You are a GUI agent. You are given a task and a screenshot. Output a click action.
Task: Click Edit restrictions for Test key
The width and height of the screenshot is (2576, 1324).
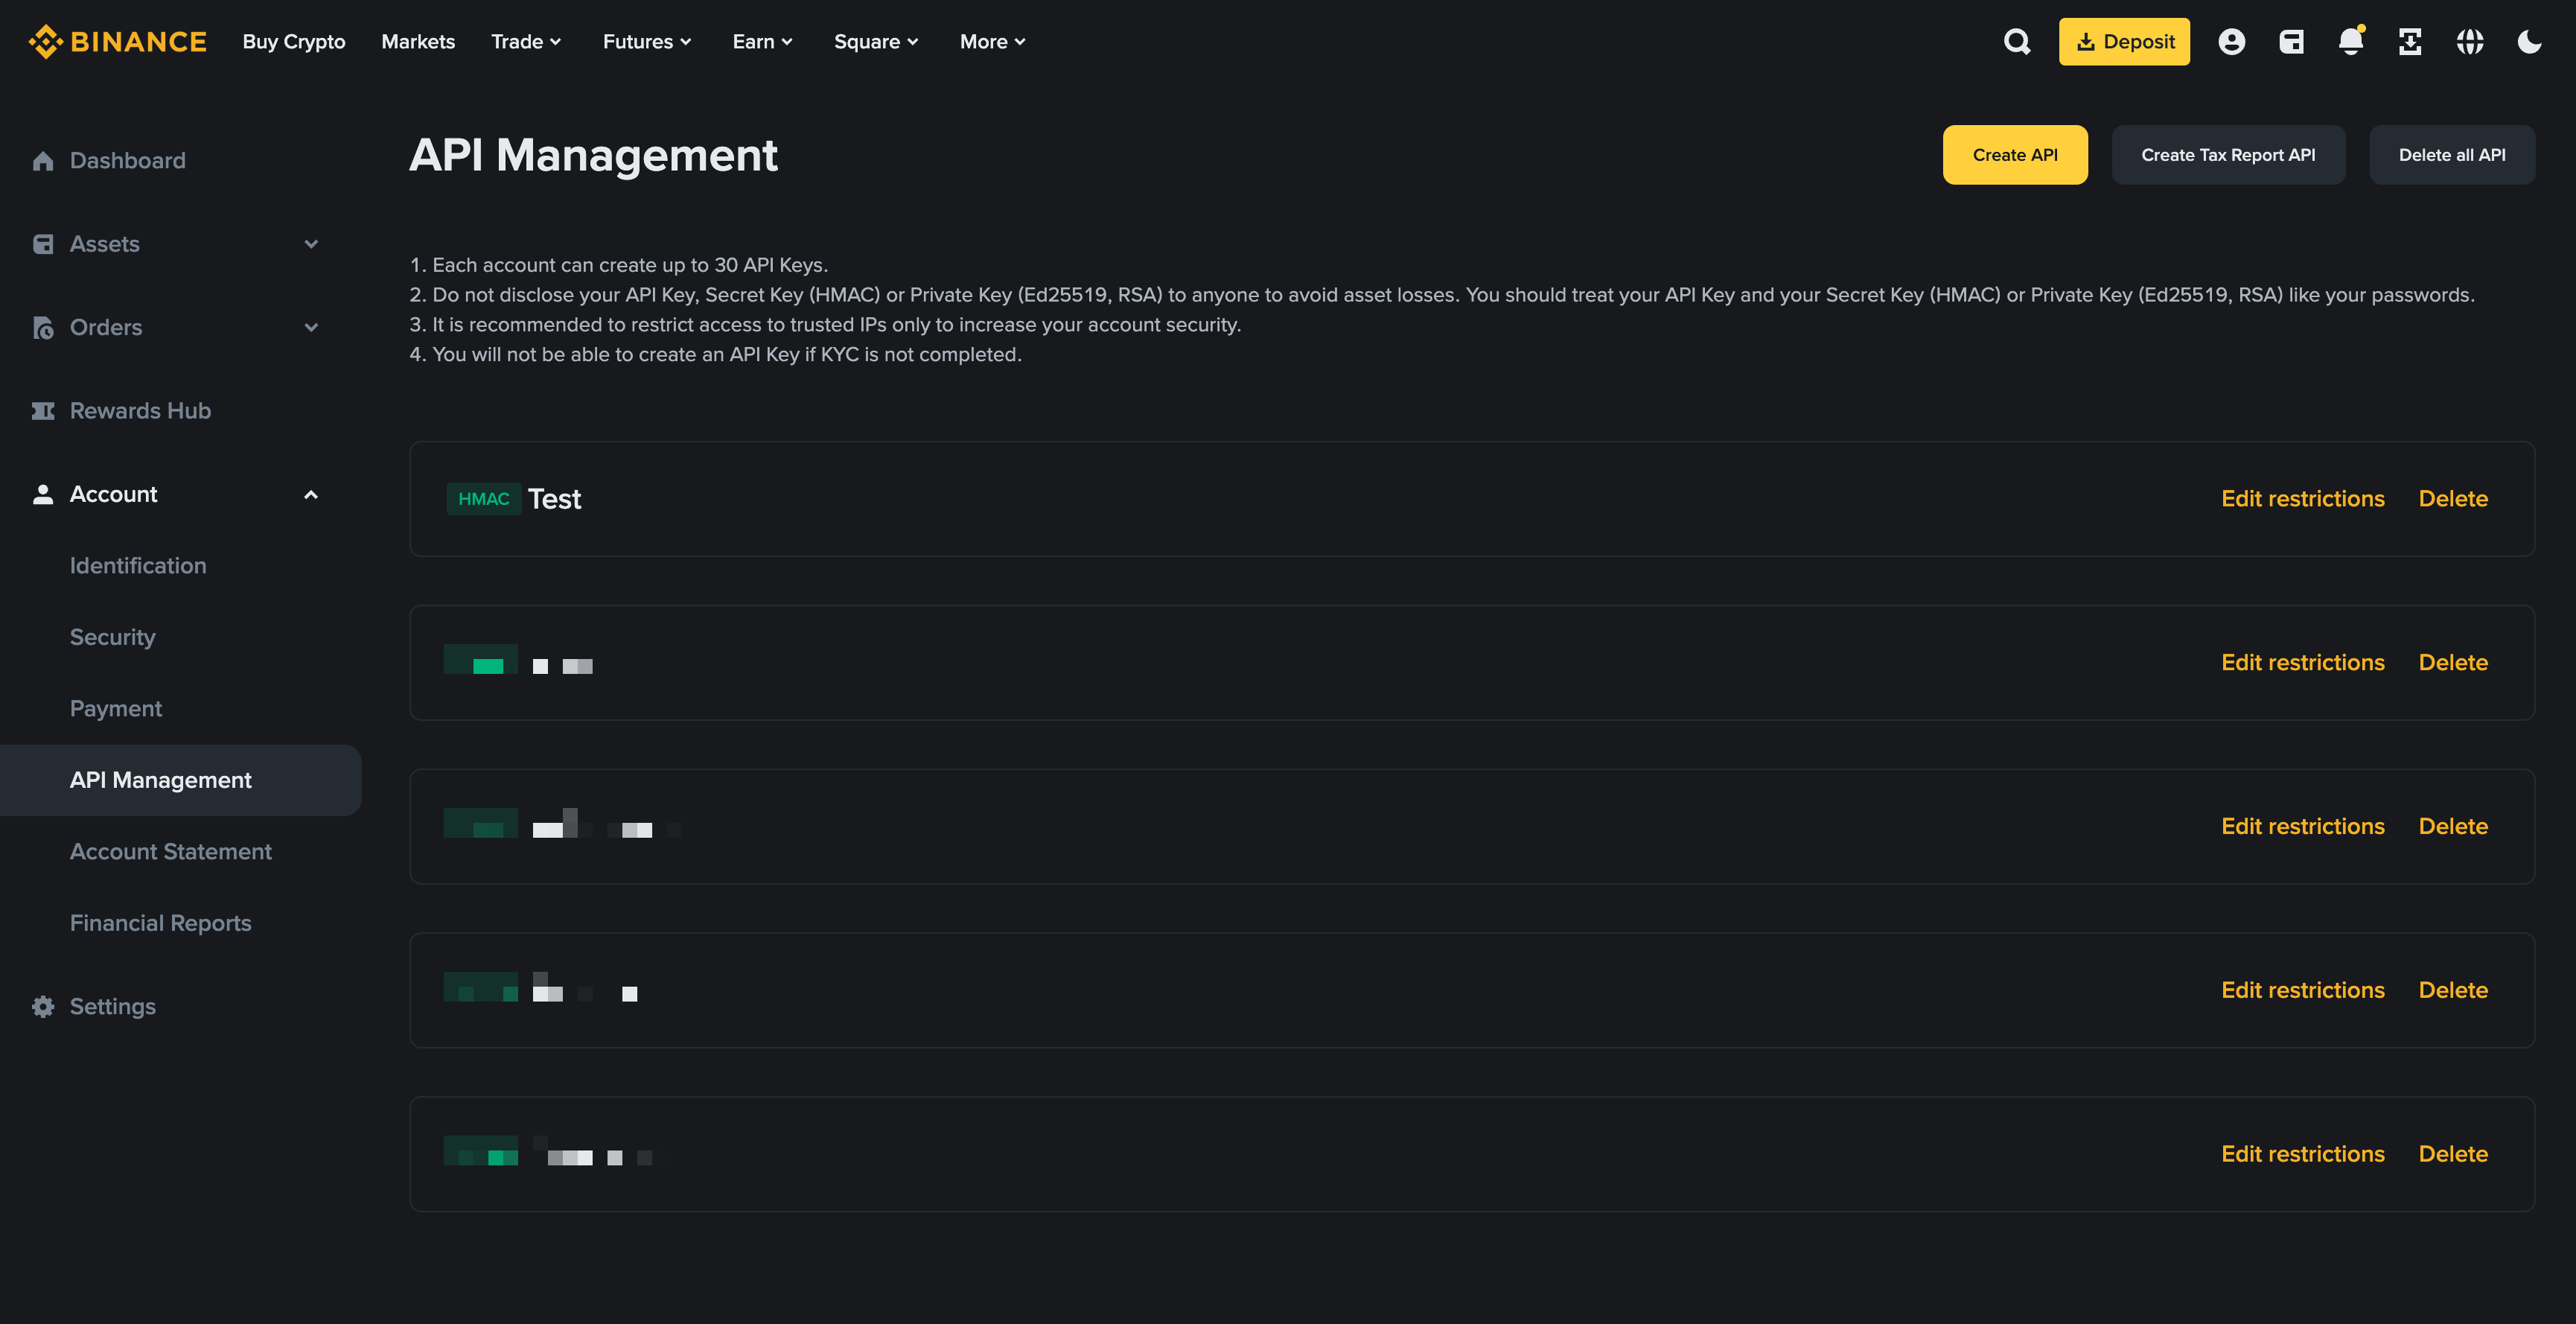2302,498
